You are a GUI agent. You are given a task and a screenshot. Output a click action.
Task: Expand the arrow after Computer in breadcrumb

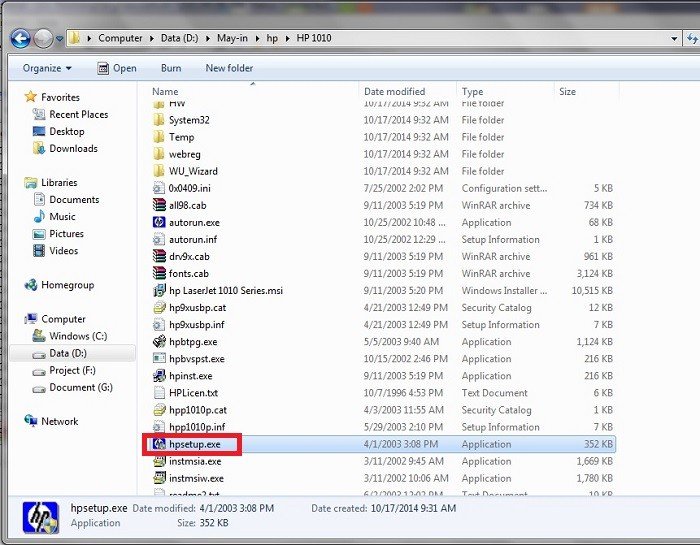(151, 38)
